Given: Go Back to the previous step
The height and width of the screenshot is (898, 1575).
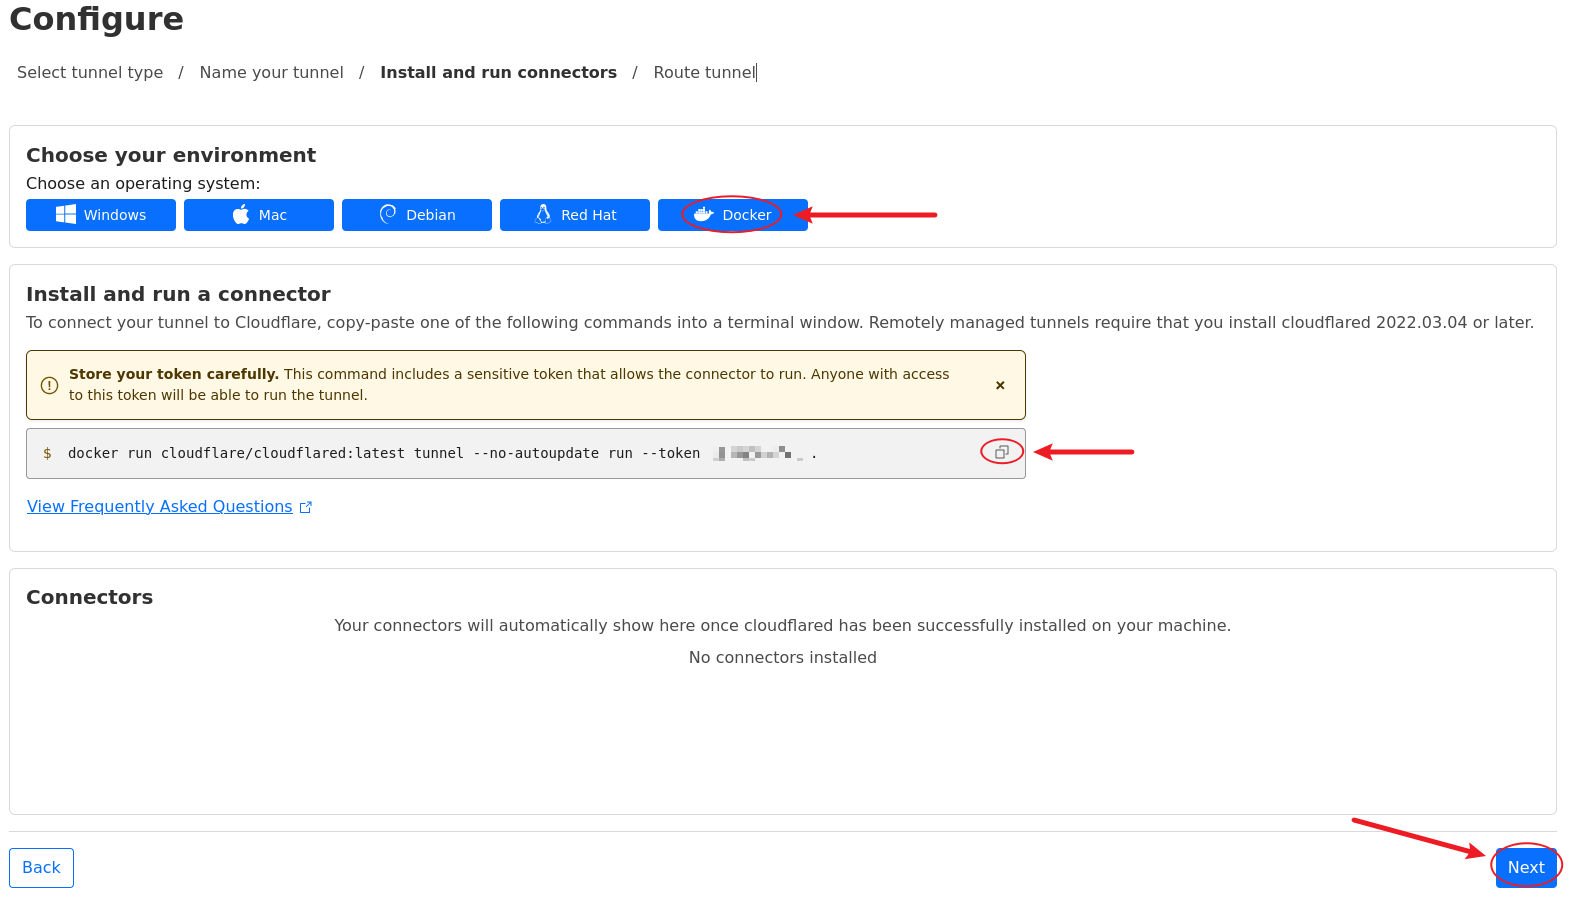Looking at the screenshot, I should 41,868.
